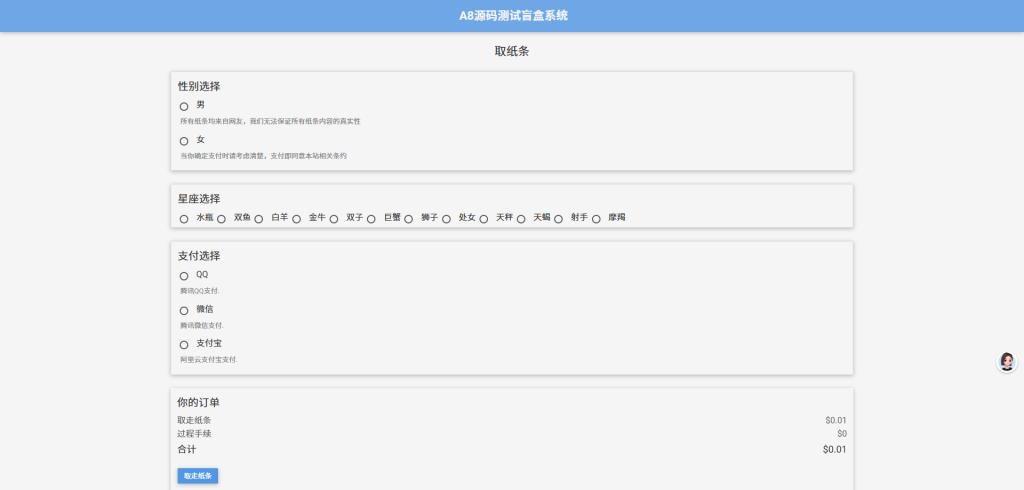Click the 星座选择 section heading

pyautogui.click(x=199, y=199)
